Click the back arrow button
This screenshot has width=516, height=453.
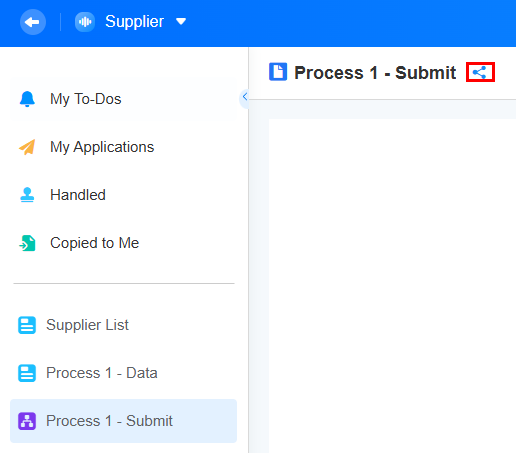pos(33,22)
